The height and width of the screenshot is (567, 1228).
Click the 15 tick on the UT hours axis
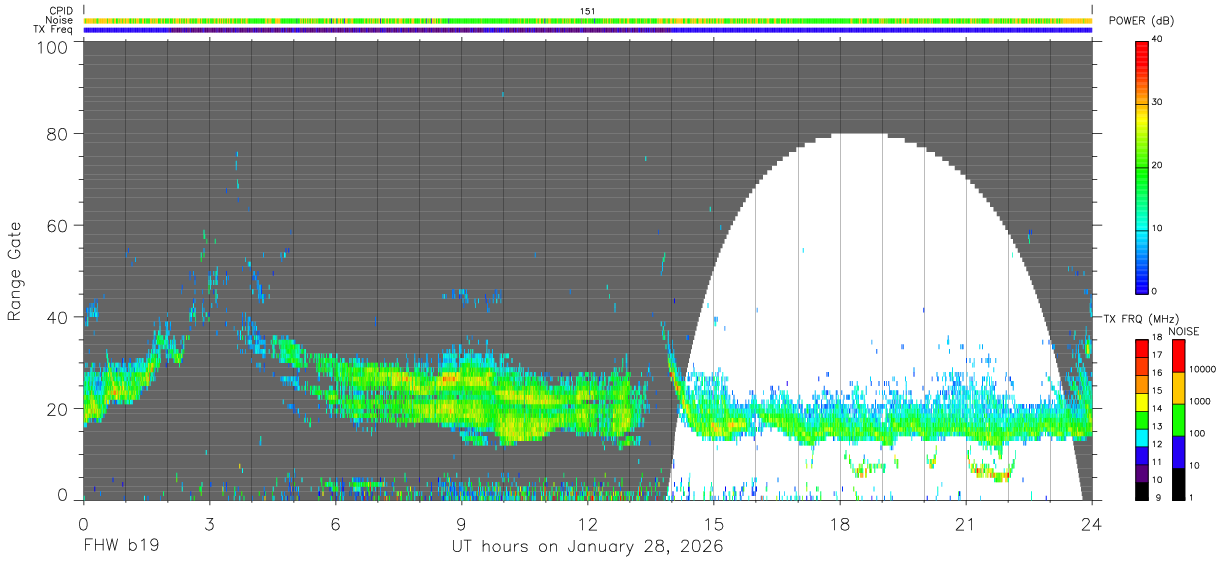(713, 523)
